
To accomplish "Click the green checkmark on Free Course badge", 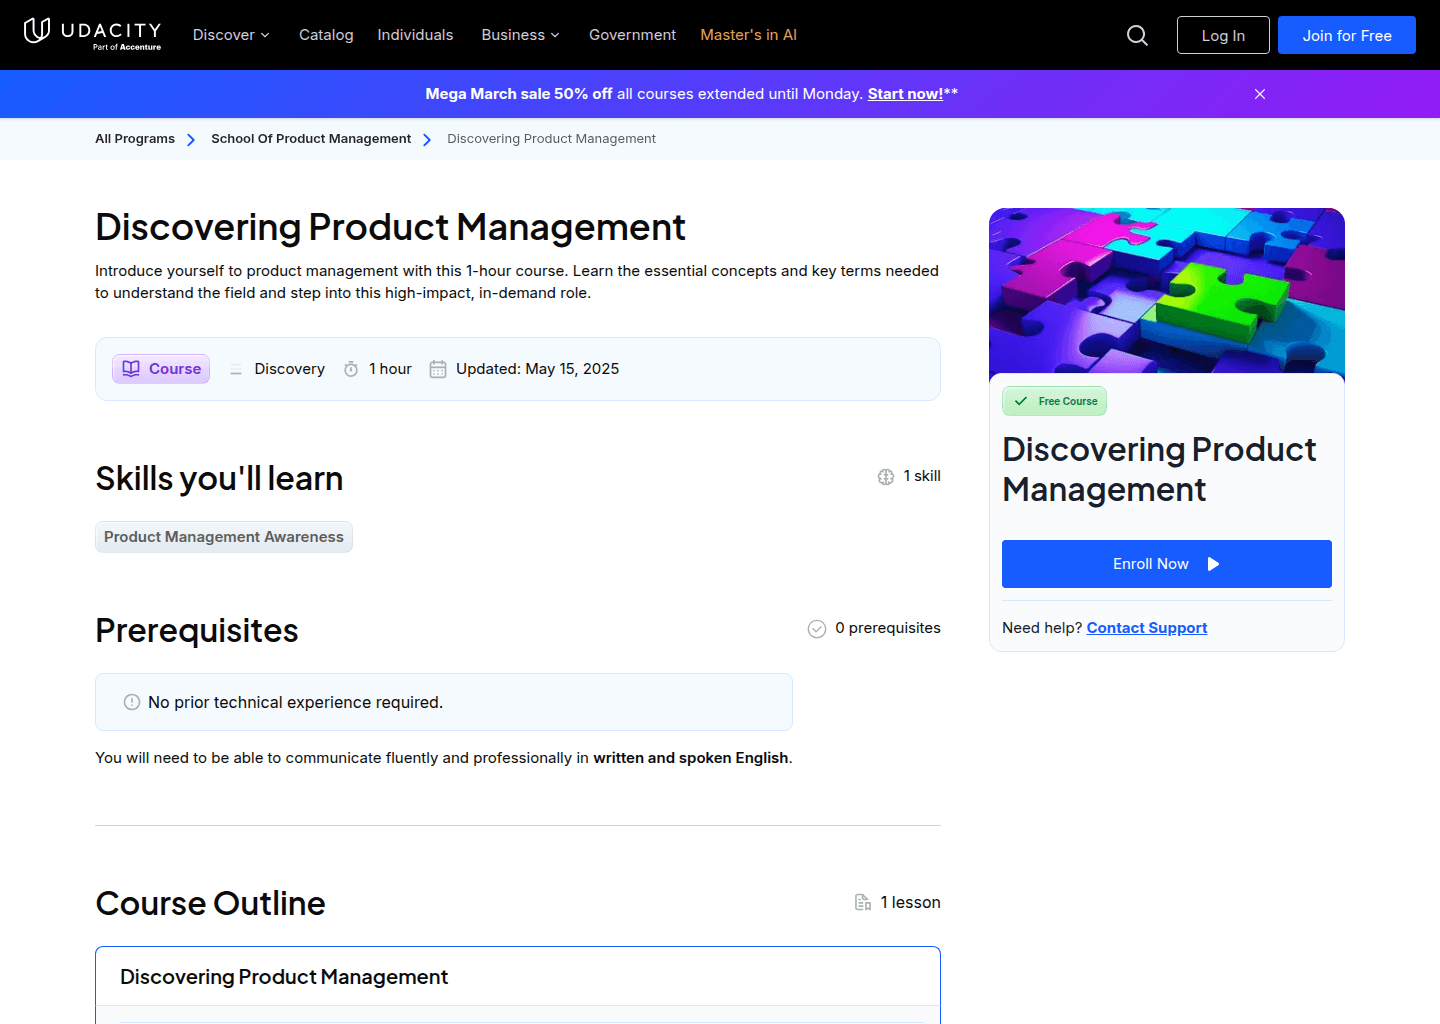I will [x=1020, y=401].
